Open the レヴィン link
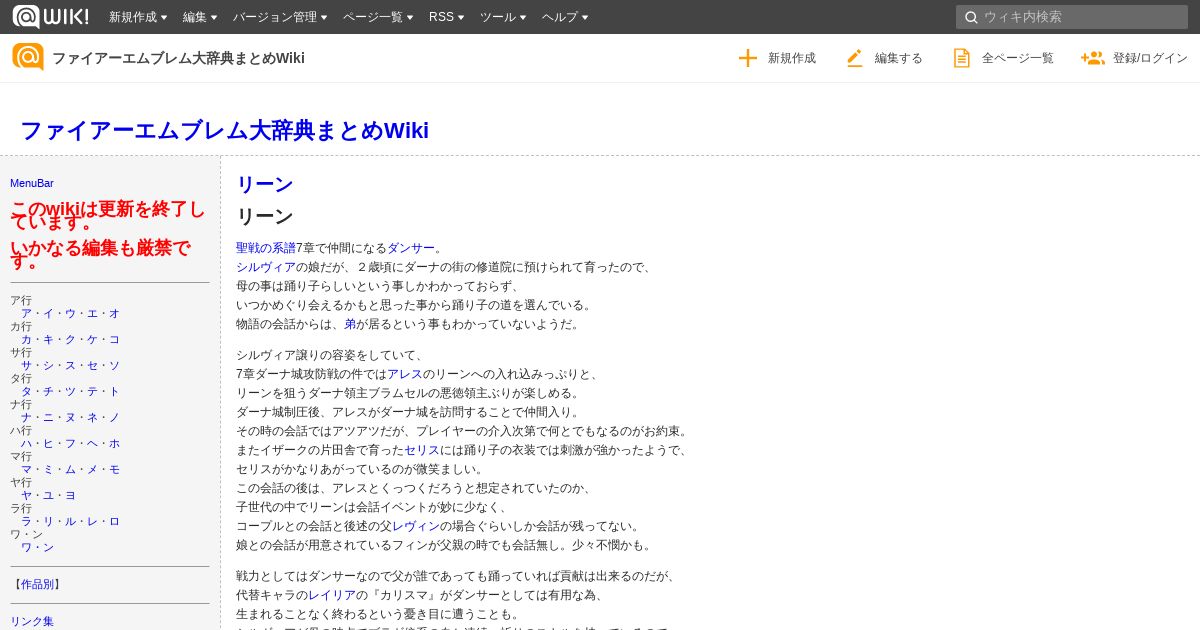The width and height of the screenshot is (1200, 630). point(416,526)
